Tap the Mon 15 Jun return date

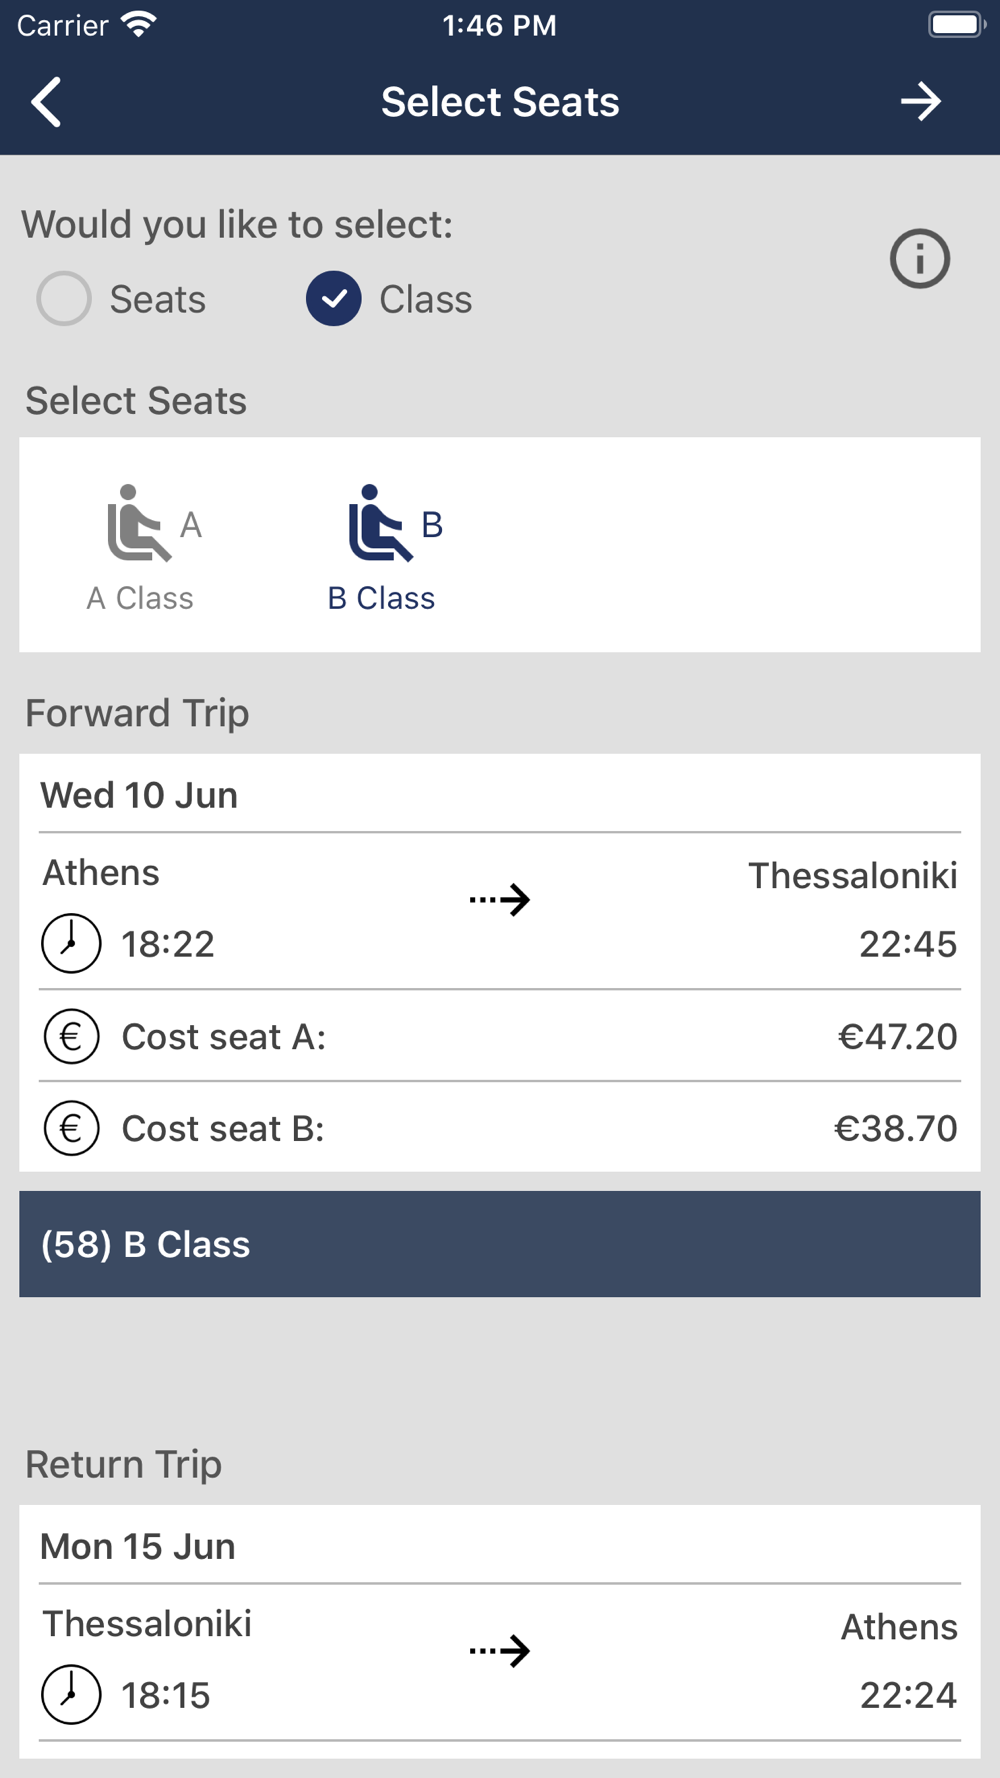click(x=138, y=1546)
